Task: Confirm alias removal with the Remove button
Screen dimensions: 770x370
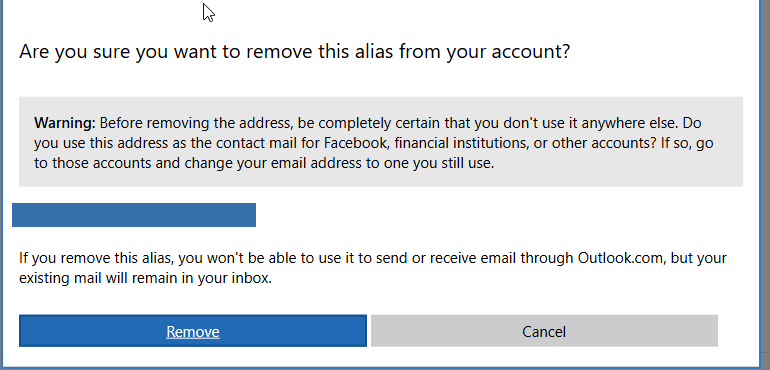Action: 192,331
